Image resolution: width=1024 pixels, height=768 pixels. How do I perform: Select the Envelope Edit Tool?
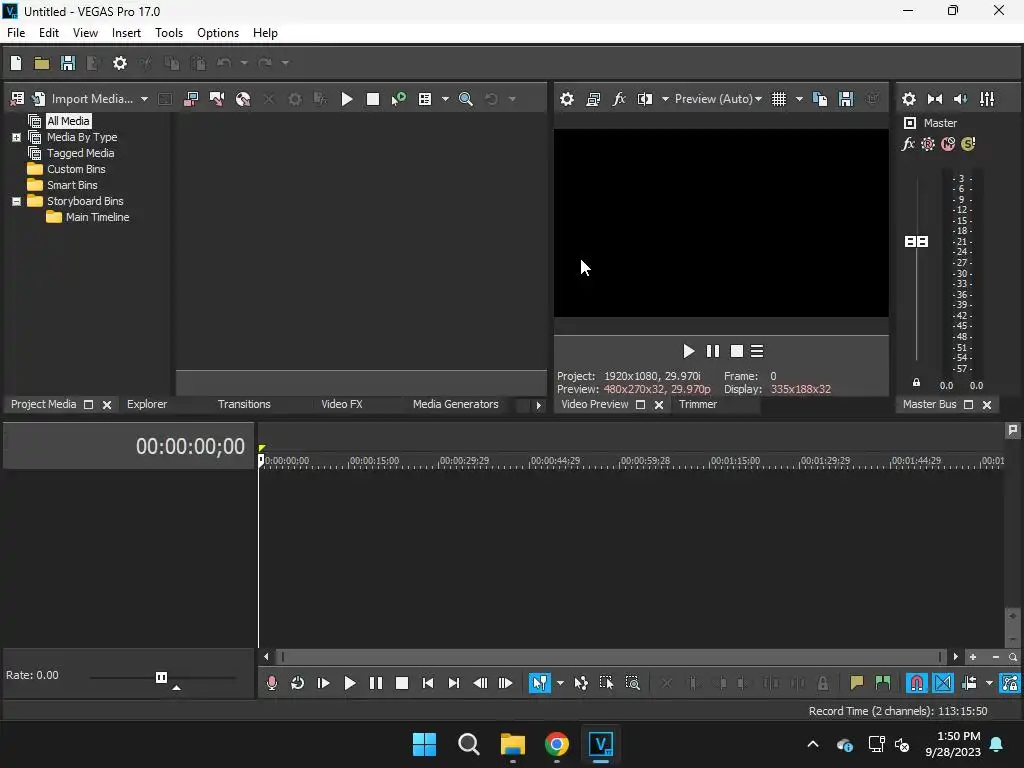tap(581, 683)
